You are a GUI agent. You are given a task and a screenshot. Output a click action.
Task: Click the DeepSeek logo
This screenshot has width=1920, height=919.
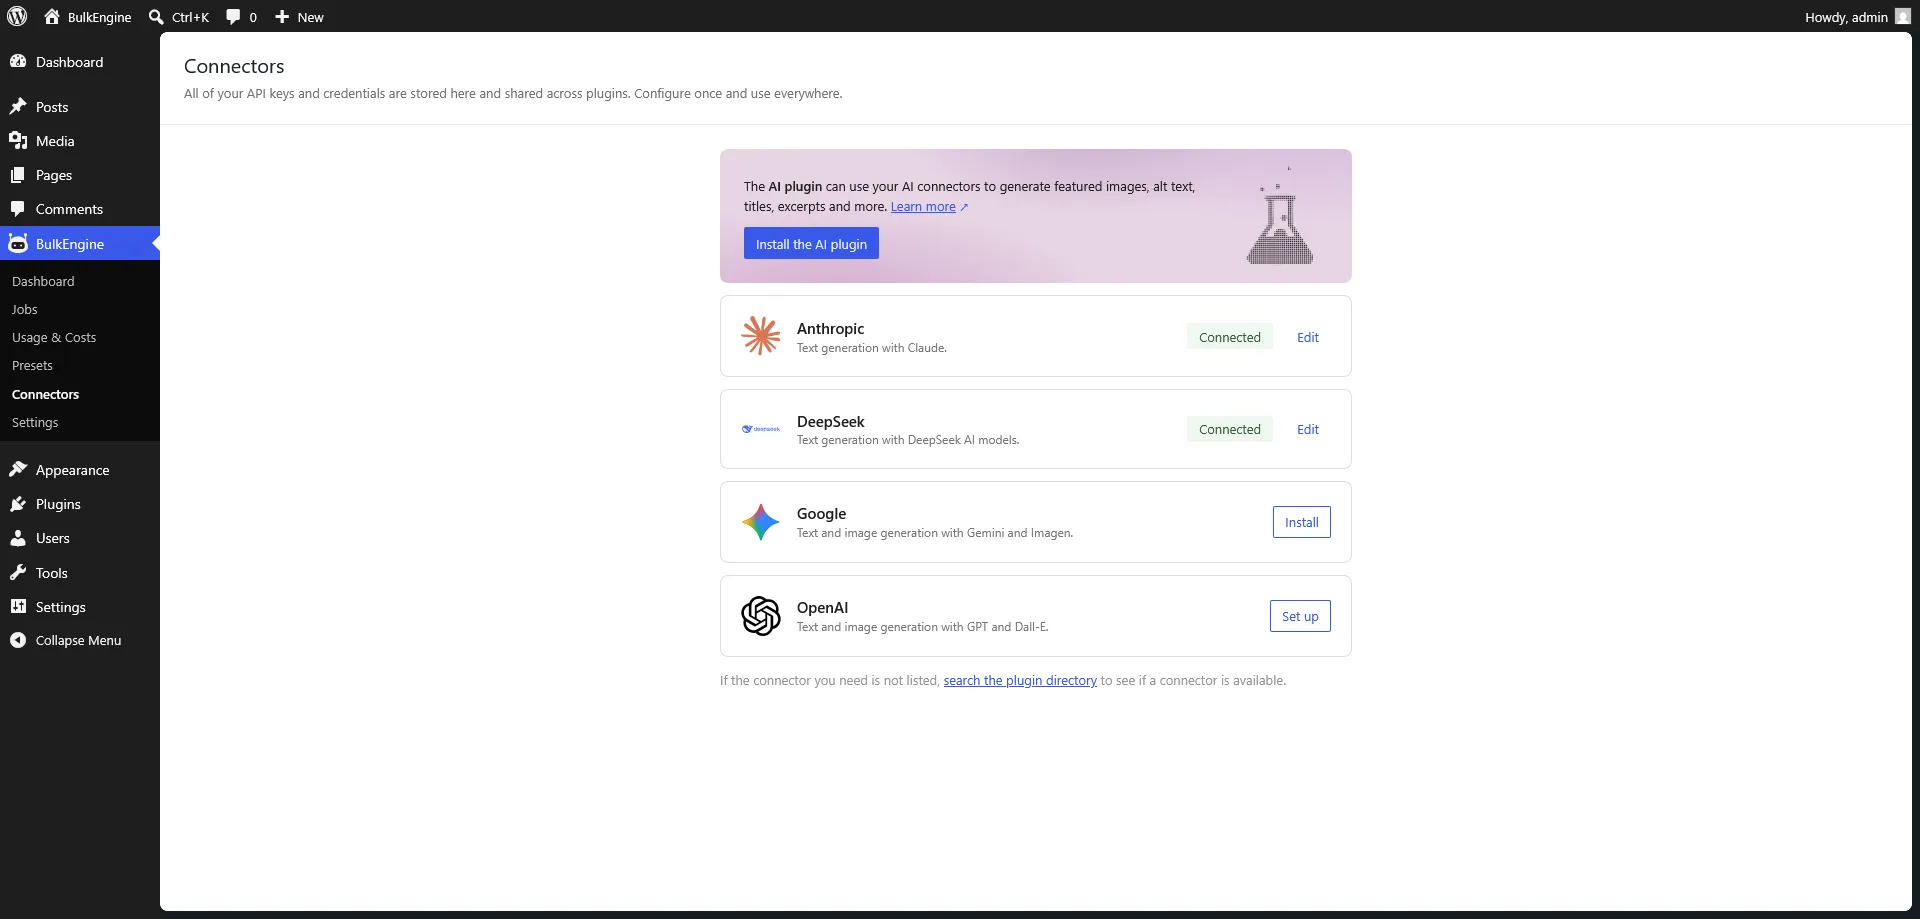[761, 429]
